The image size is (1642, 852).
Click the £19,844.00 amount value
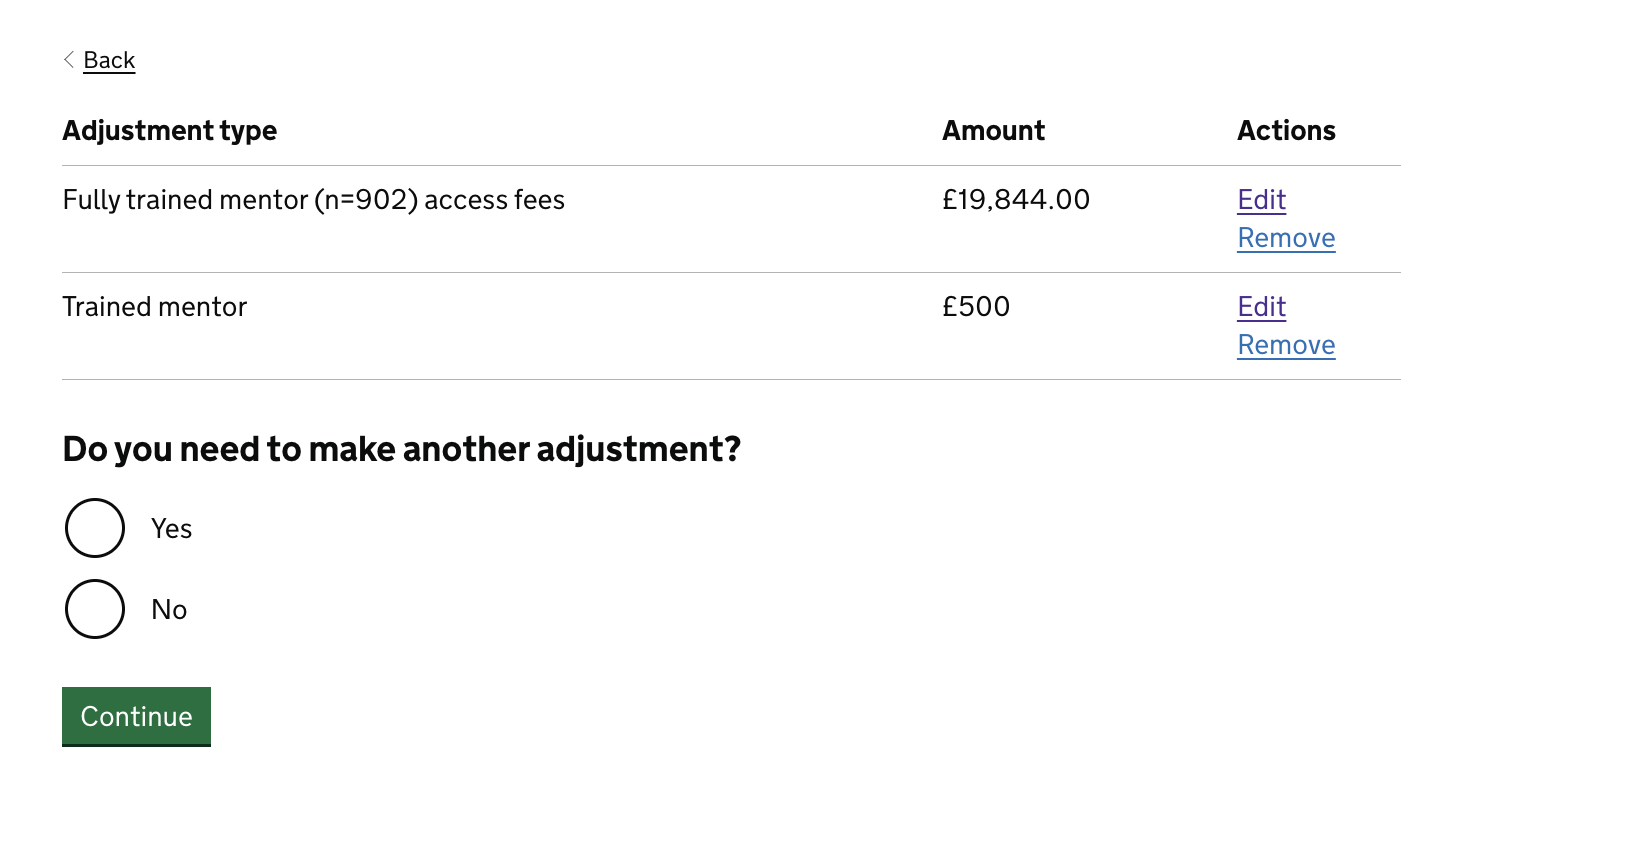pyautogui.click(x=1015, y=199)
